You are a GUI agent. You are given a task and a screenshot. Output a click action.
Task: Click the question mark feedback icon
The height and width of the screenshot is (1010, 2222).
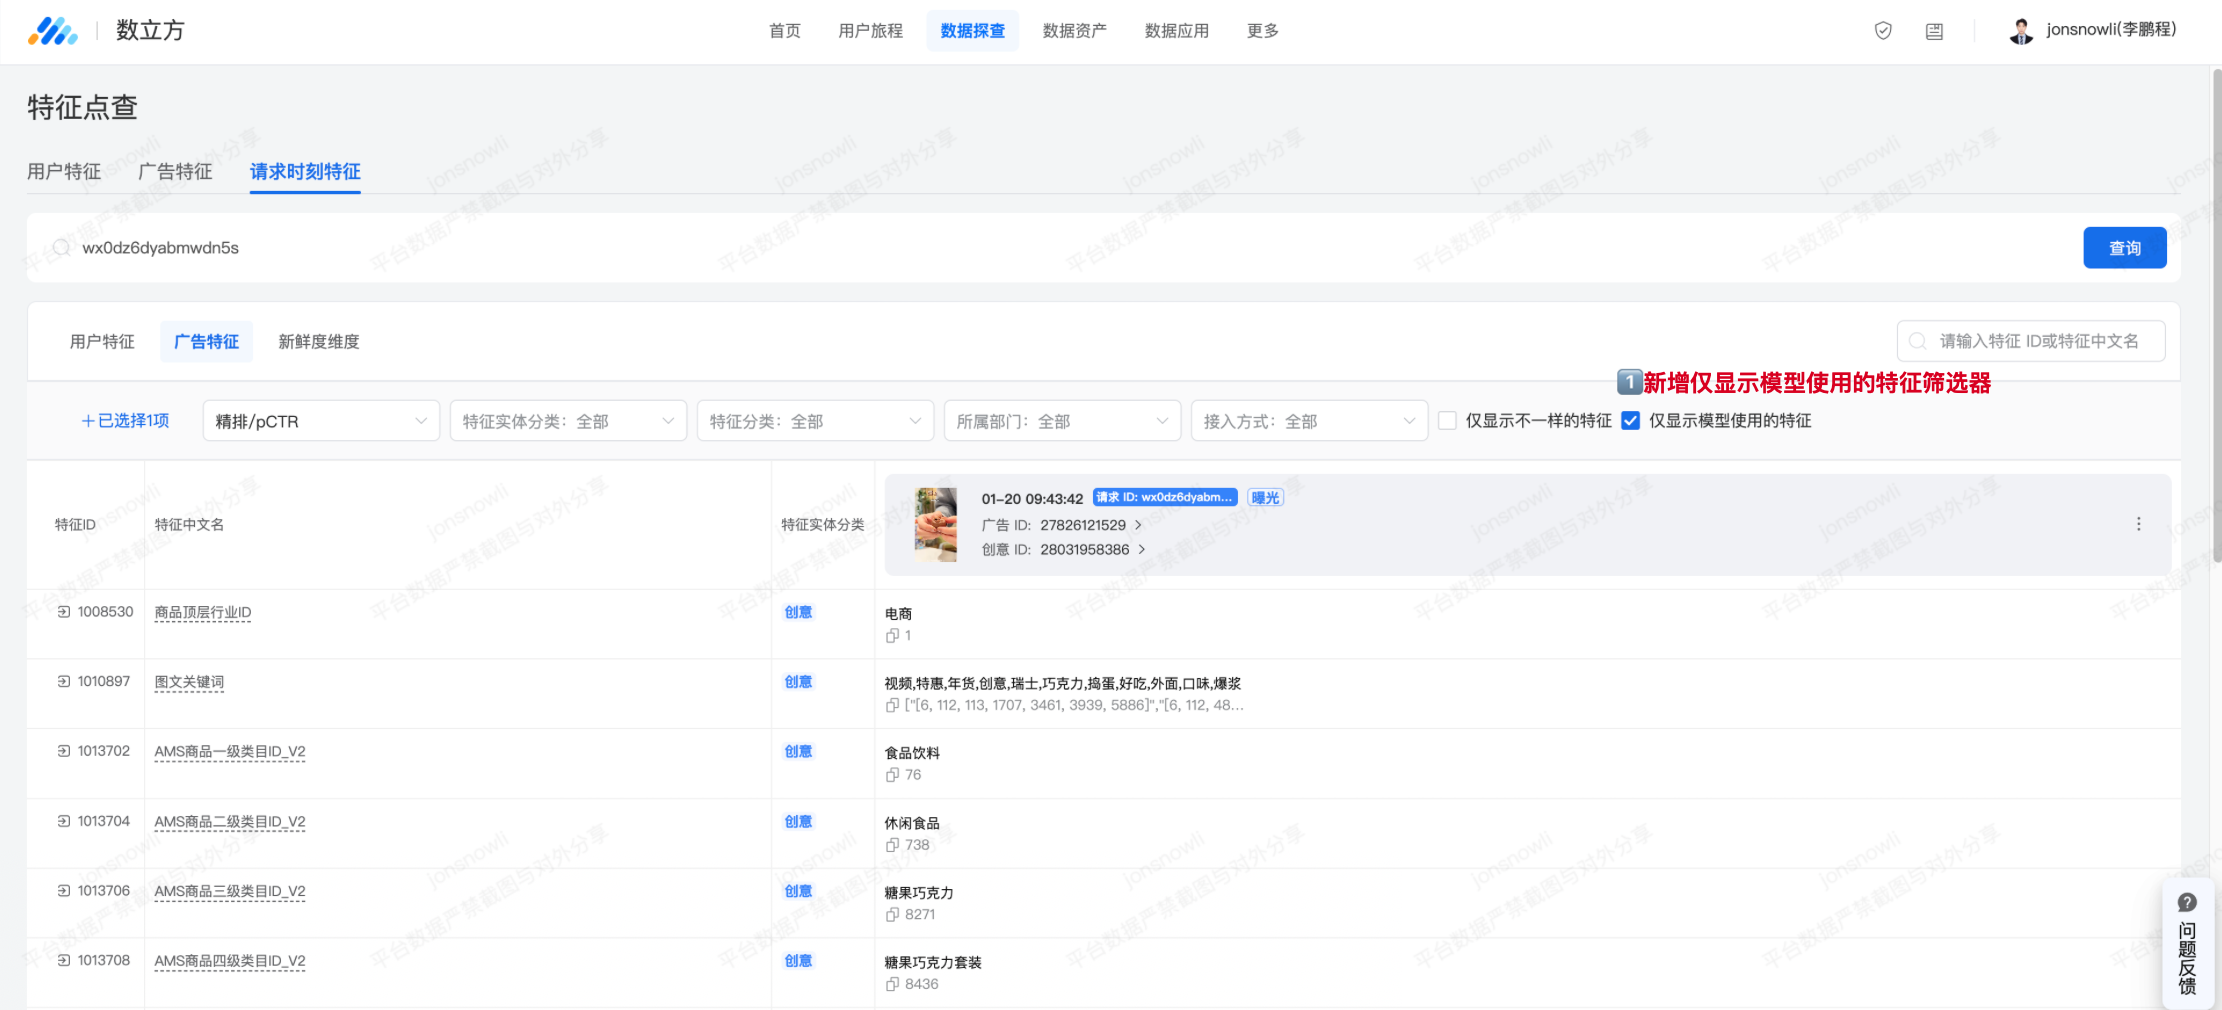coord(2187,902)
